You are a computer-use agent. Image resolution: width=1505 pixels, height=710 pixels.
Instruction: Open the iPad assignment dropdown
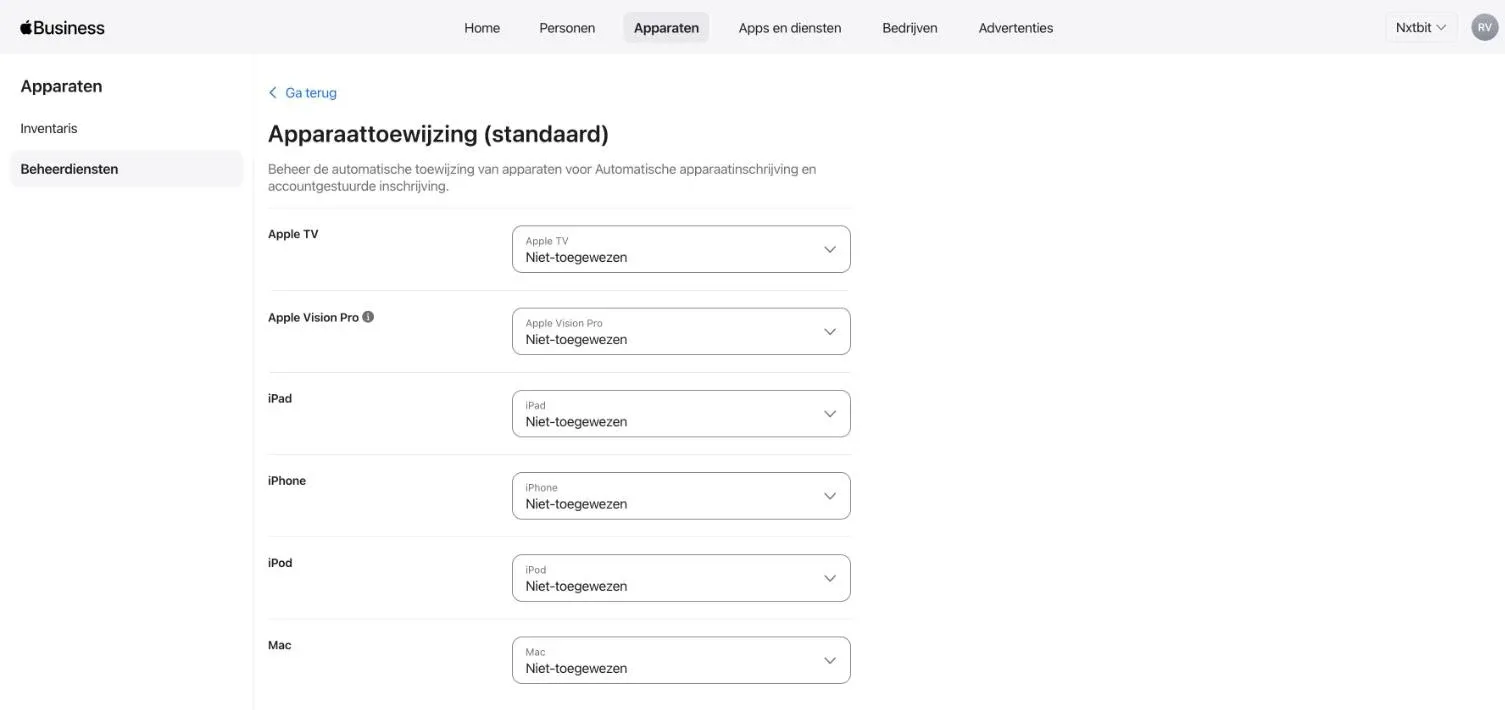681,413
